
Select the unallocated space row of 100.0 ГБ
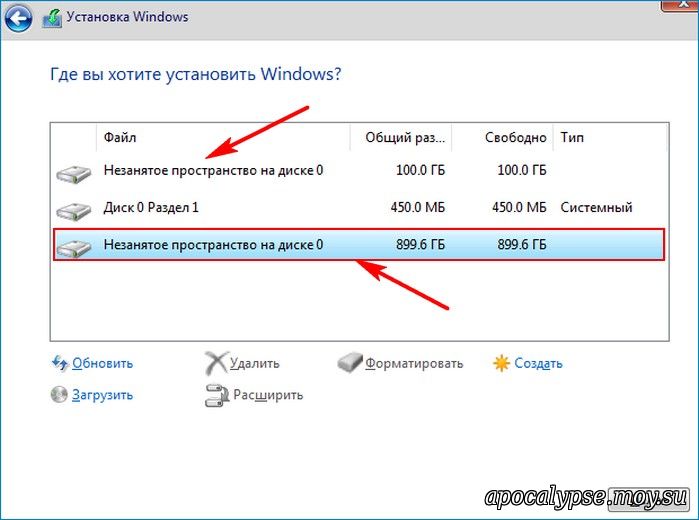[359, 170]
